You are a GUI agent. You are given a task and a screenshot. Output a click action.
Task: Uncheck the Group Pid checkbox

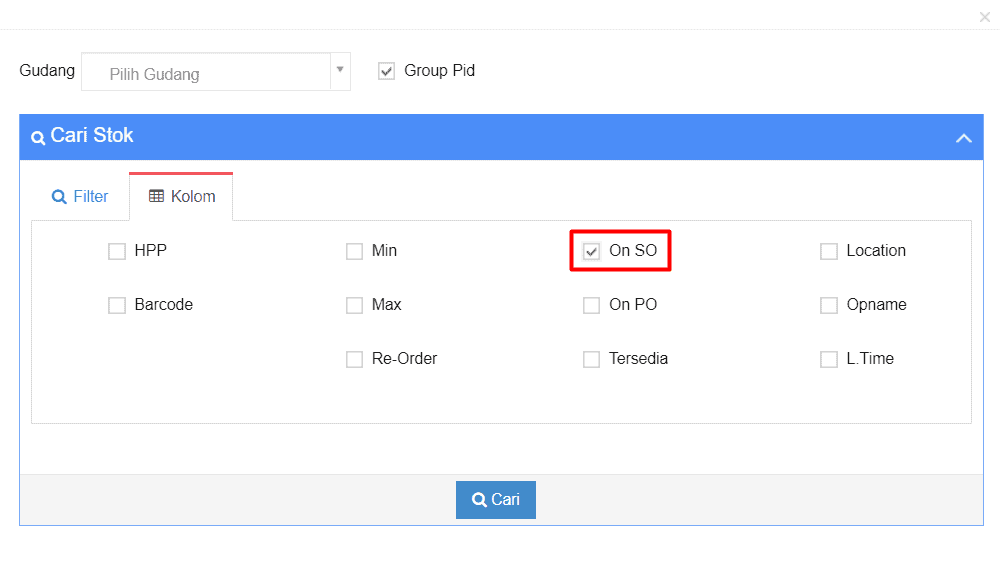click(x=387, y=71)
